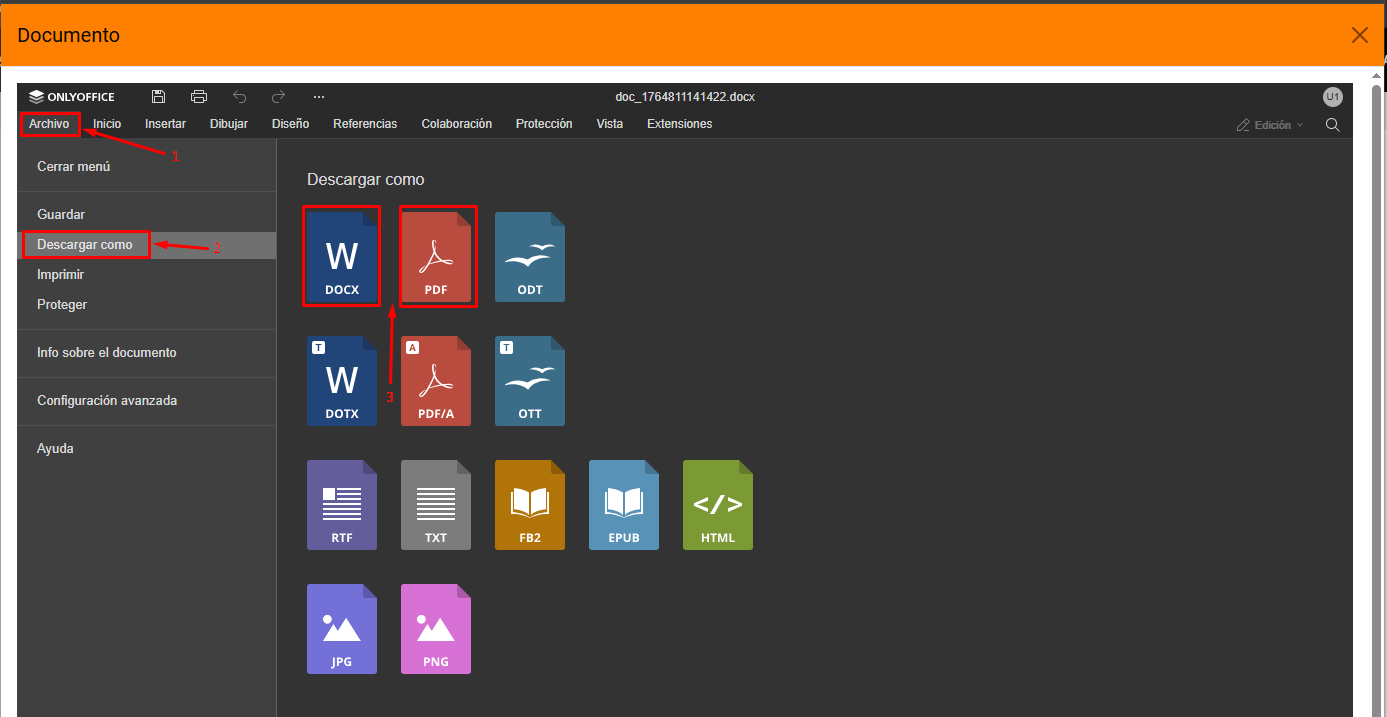Image resolution: width=1387 pixels, height=717 pixels.
Task: Click the print icon in header
Action: click(x=199, y=97)
